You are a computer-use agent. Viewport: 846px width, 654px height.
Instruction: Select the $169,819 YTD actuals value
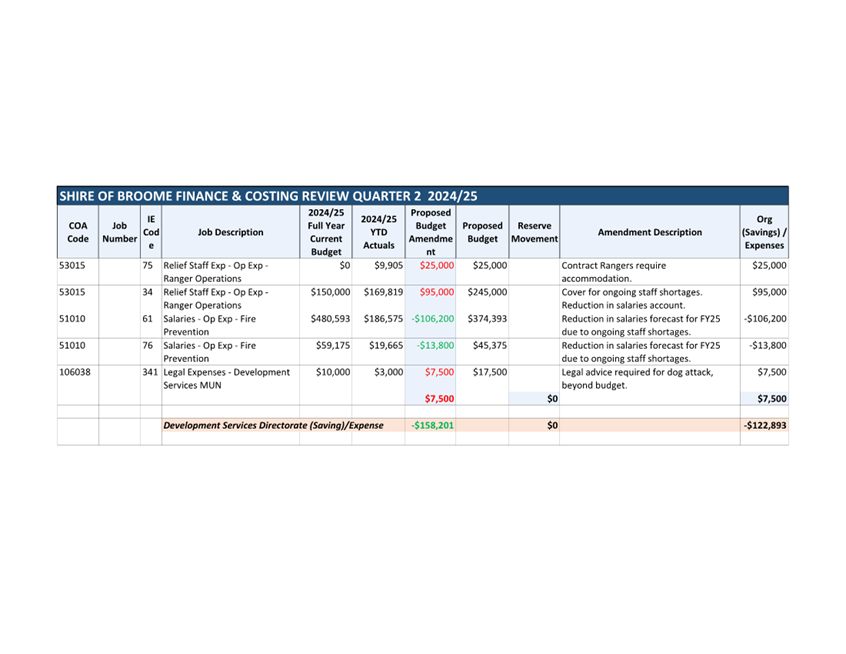pyautogui.click(x=383, y=292)
